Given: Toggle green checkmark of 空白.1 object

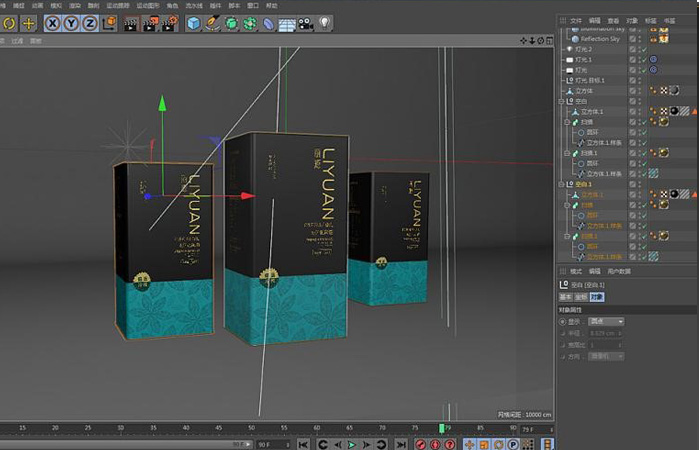Looking at the screenshot, I should (642, 185).
